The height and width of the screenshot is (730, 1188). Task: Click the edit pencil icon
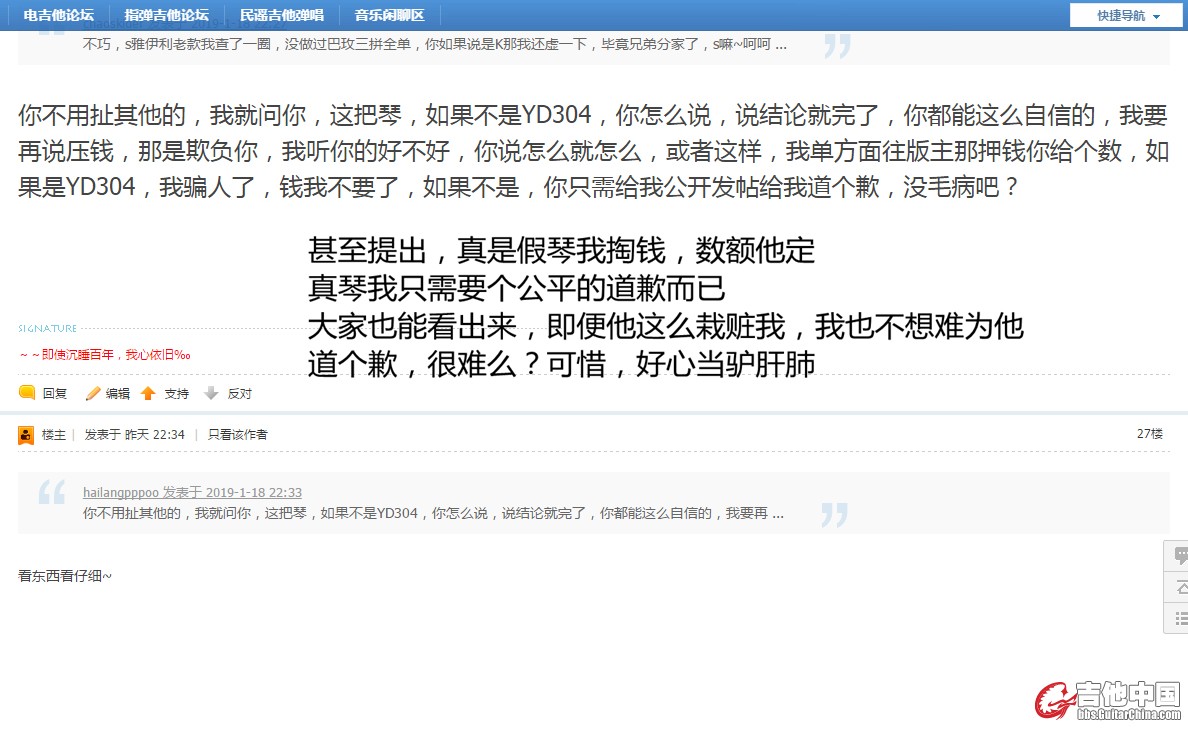(93, 393)
